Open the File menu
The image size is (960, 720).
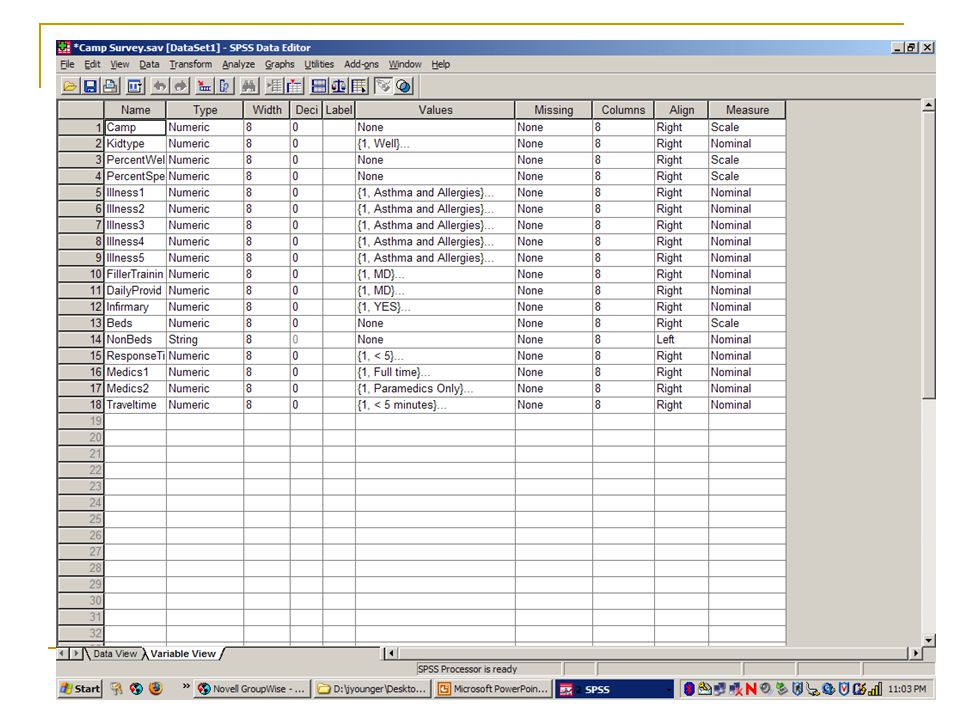click(67, 64)
